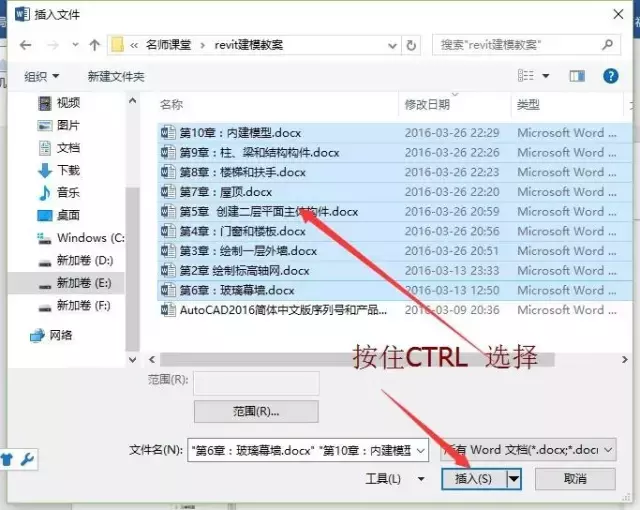Click the 范围(R)... button
Image resolution: width=640 pixels, height=510 pixels.
[x=256, y=411]
